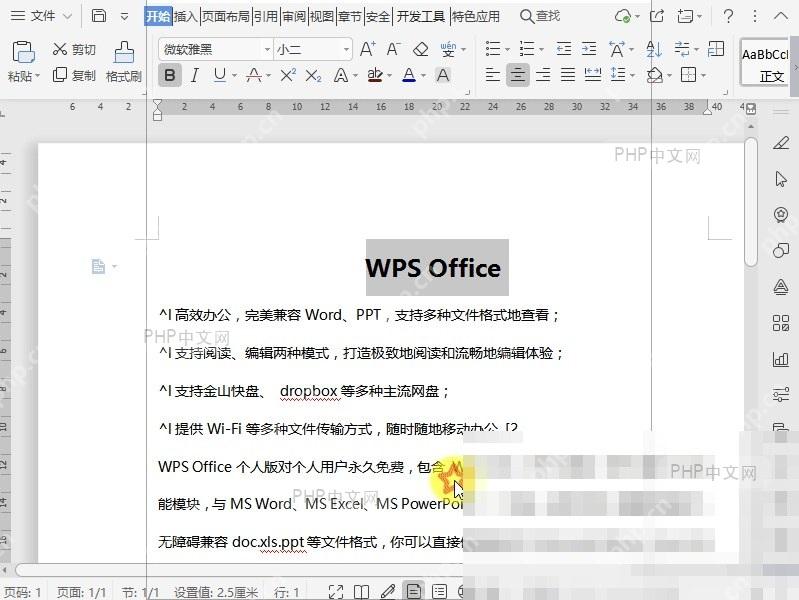Click the Copy (复制) button
Viewport: 799px width, 600px height.
point(74,75)
